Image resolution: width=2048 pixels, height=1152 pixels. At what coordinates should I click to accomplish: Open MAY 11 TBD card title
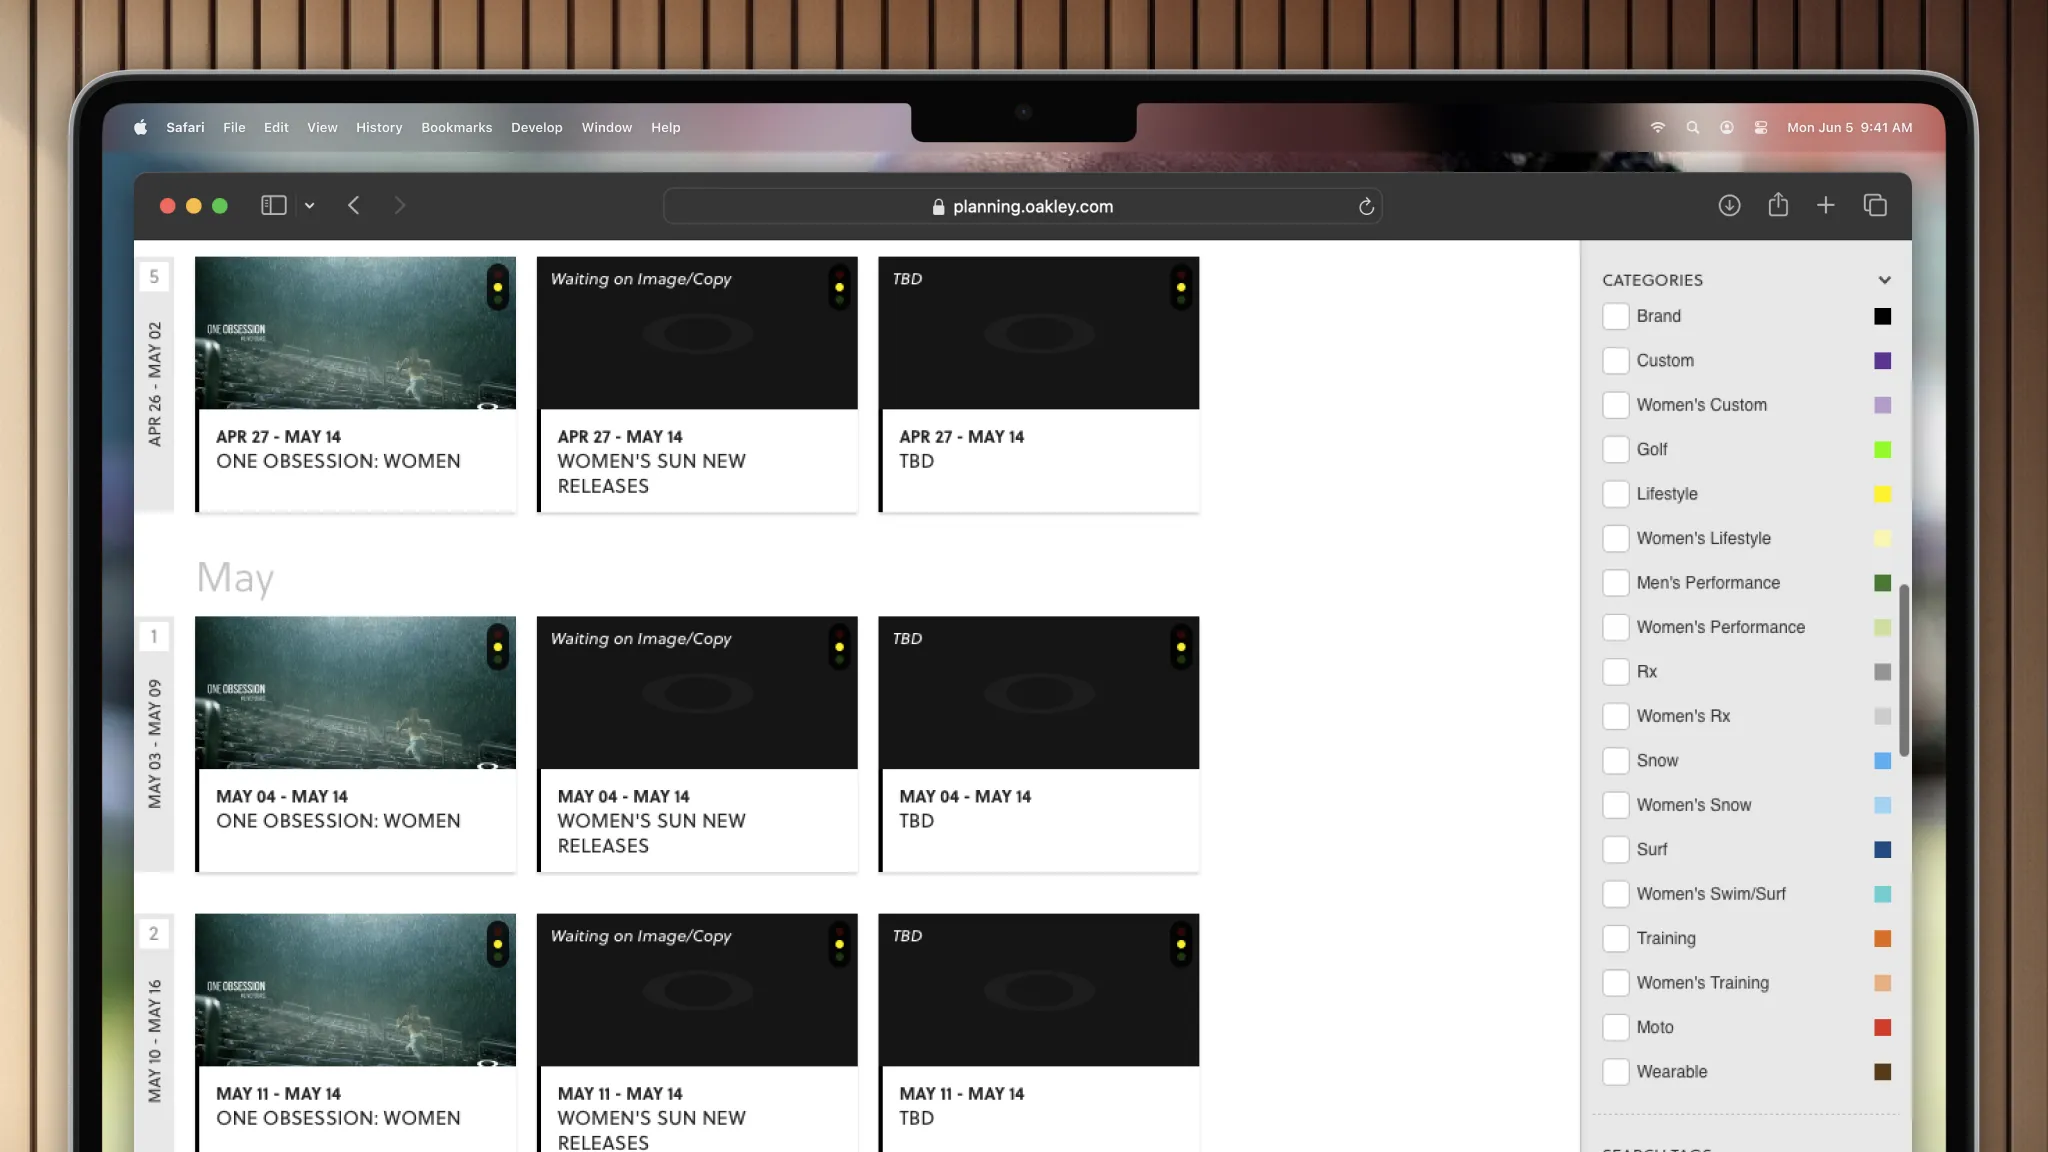916,1118
